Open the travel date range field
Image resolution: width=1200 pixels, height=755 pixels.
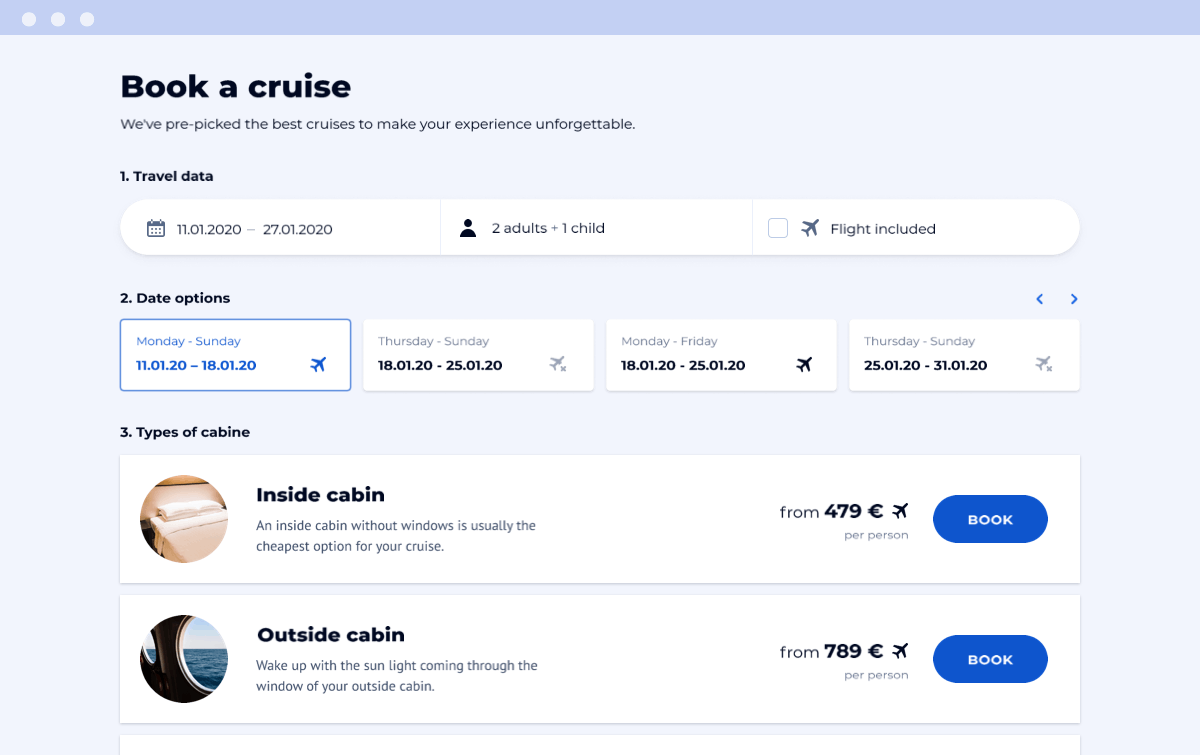pos(254,229)
